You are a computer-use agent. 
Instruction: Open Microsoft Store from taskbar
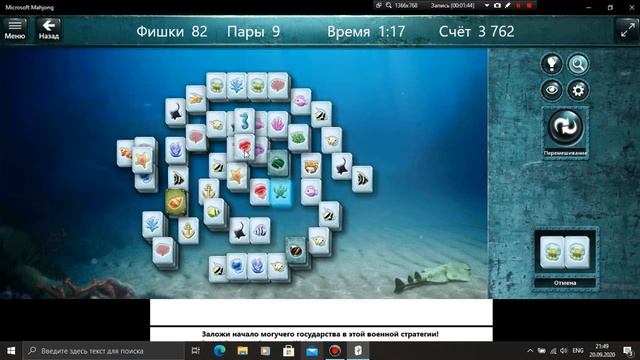tap(289, 351)
